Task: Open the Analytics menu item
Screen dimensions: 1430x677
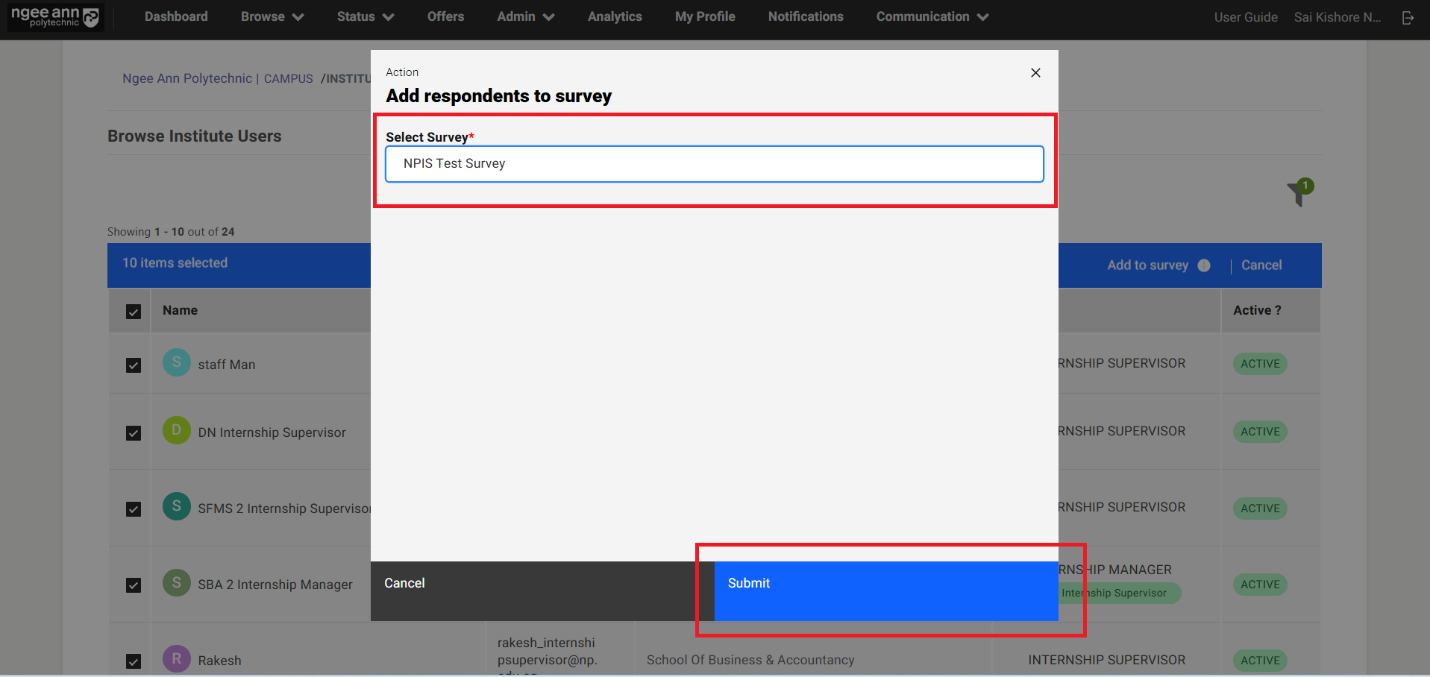Action: (x=614, y=17)
